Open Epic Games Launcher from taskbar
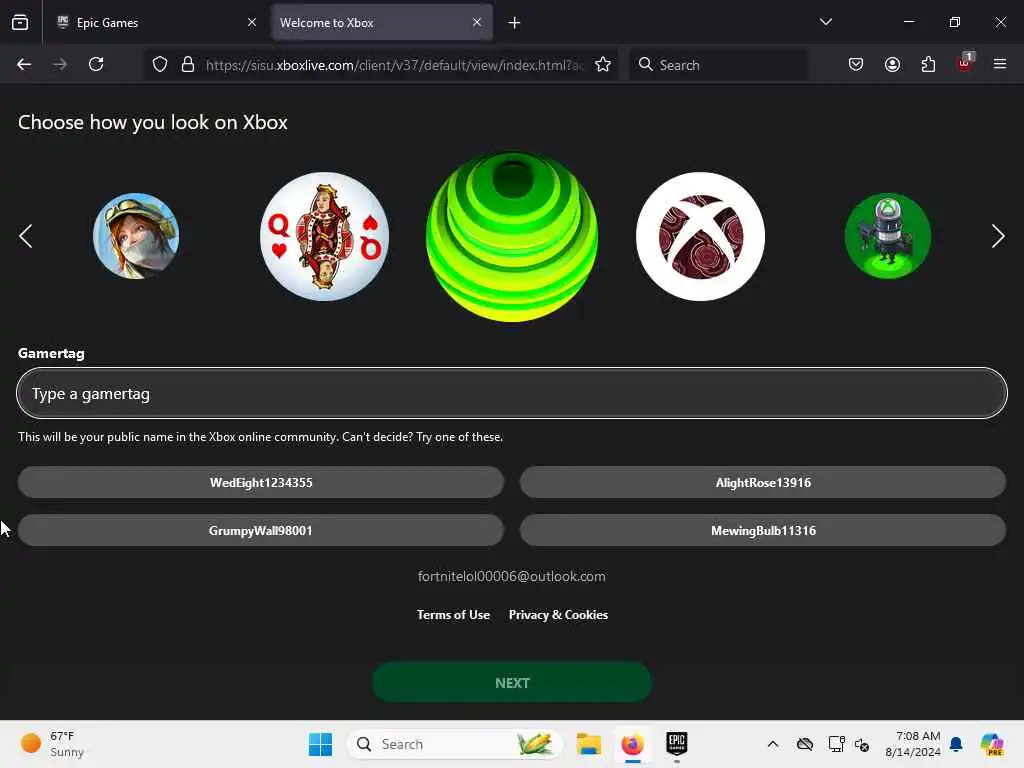Image resolution: width=1024 pixels, height=768 pixels. (677, 744)
